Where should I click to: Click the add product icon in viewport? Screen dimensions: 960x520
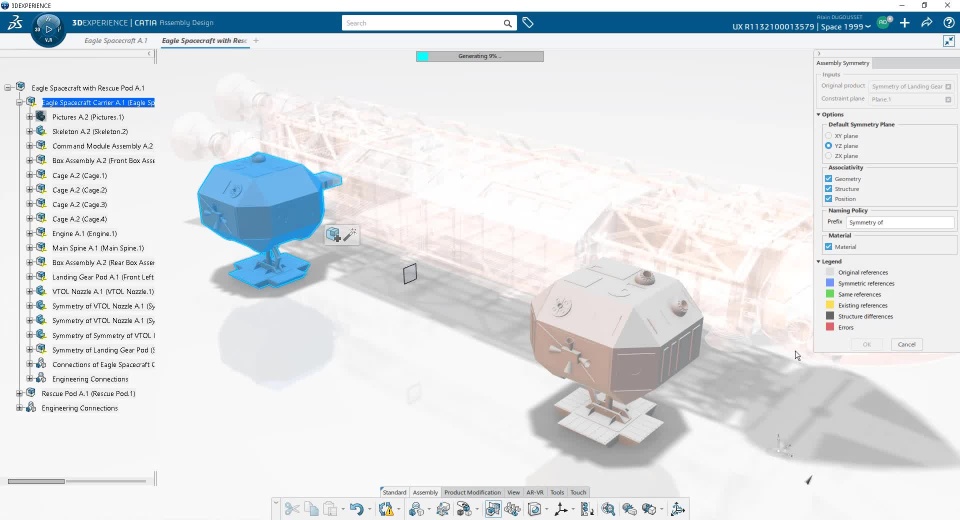pos(334,235)
